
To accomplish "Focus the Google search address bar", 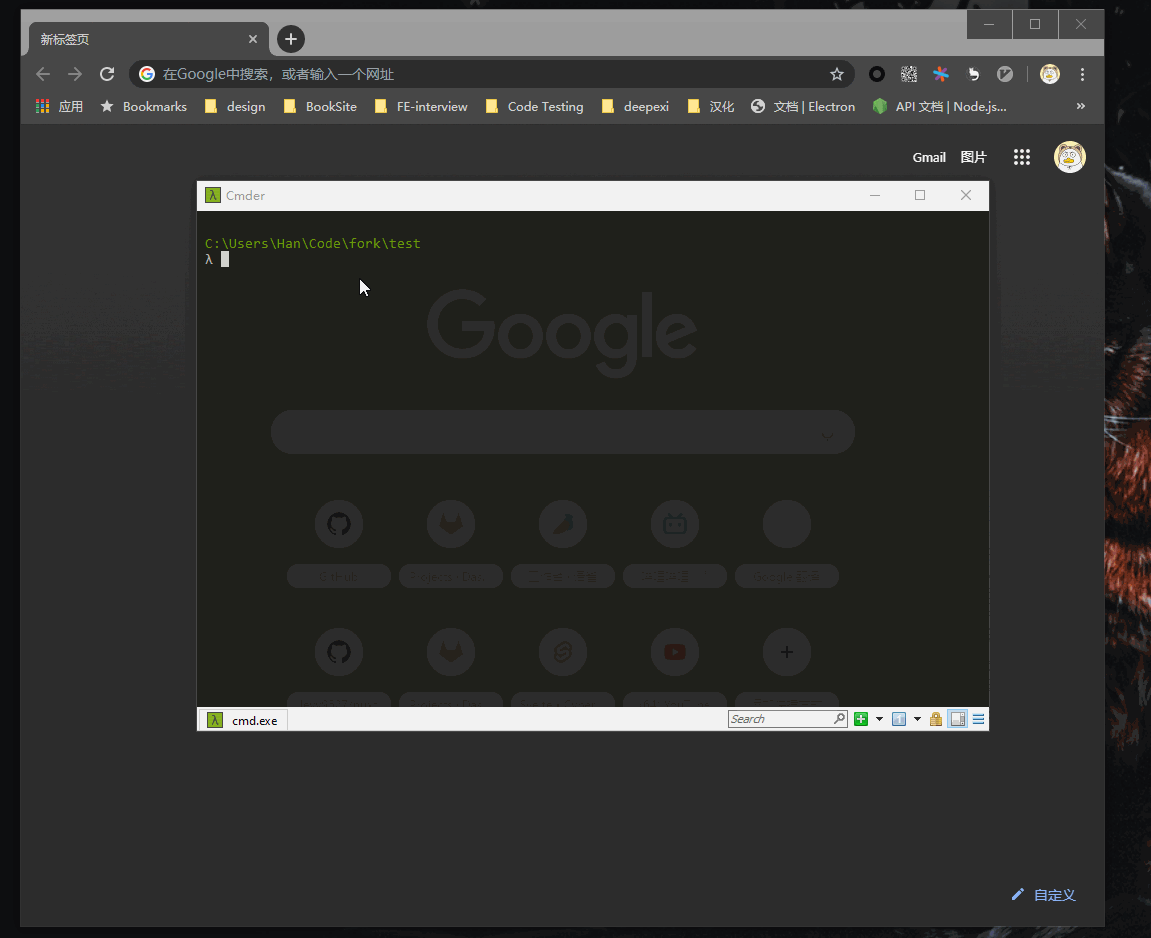I will tap(492, 74).
